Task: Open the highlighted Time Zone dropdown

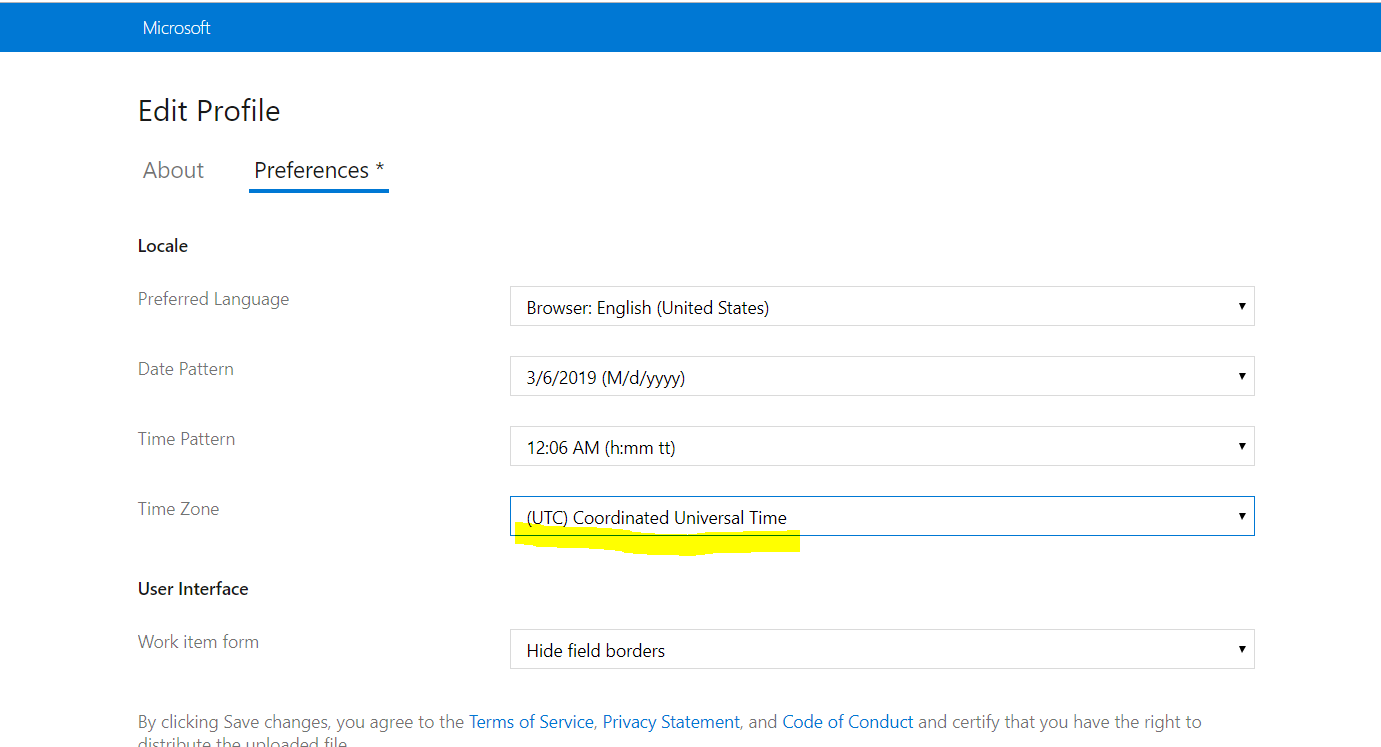Action: pos(882,516)
